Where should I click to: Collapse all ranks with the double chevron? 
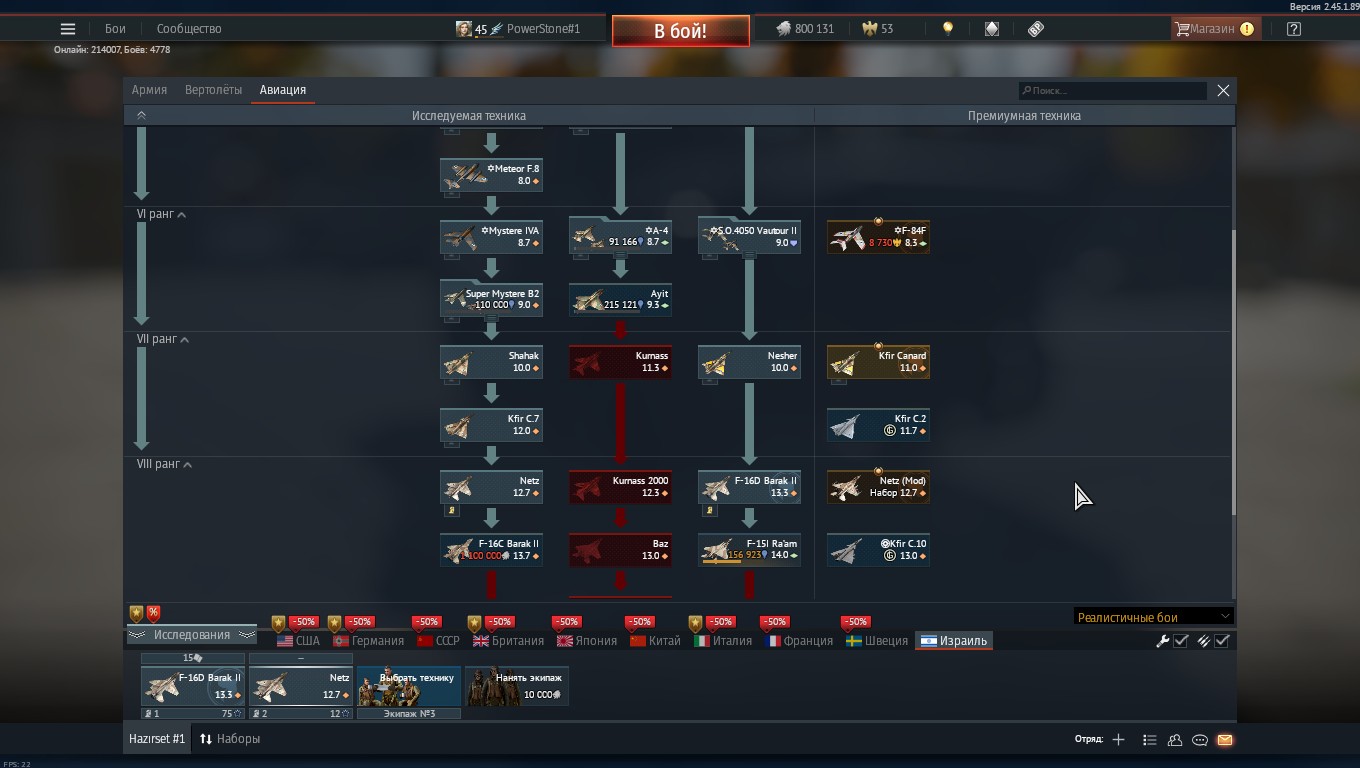141,115
